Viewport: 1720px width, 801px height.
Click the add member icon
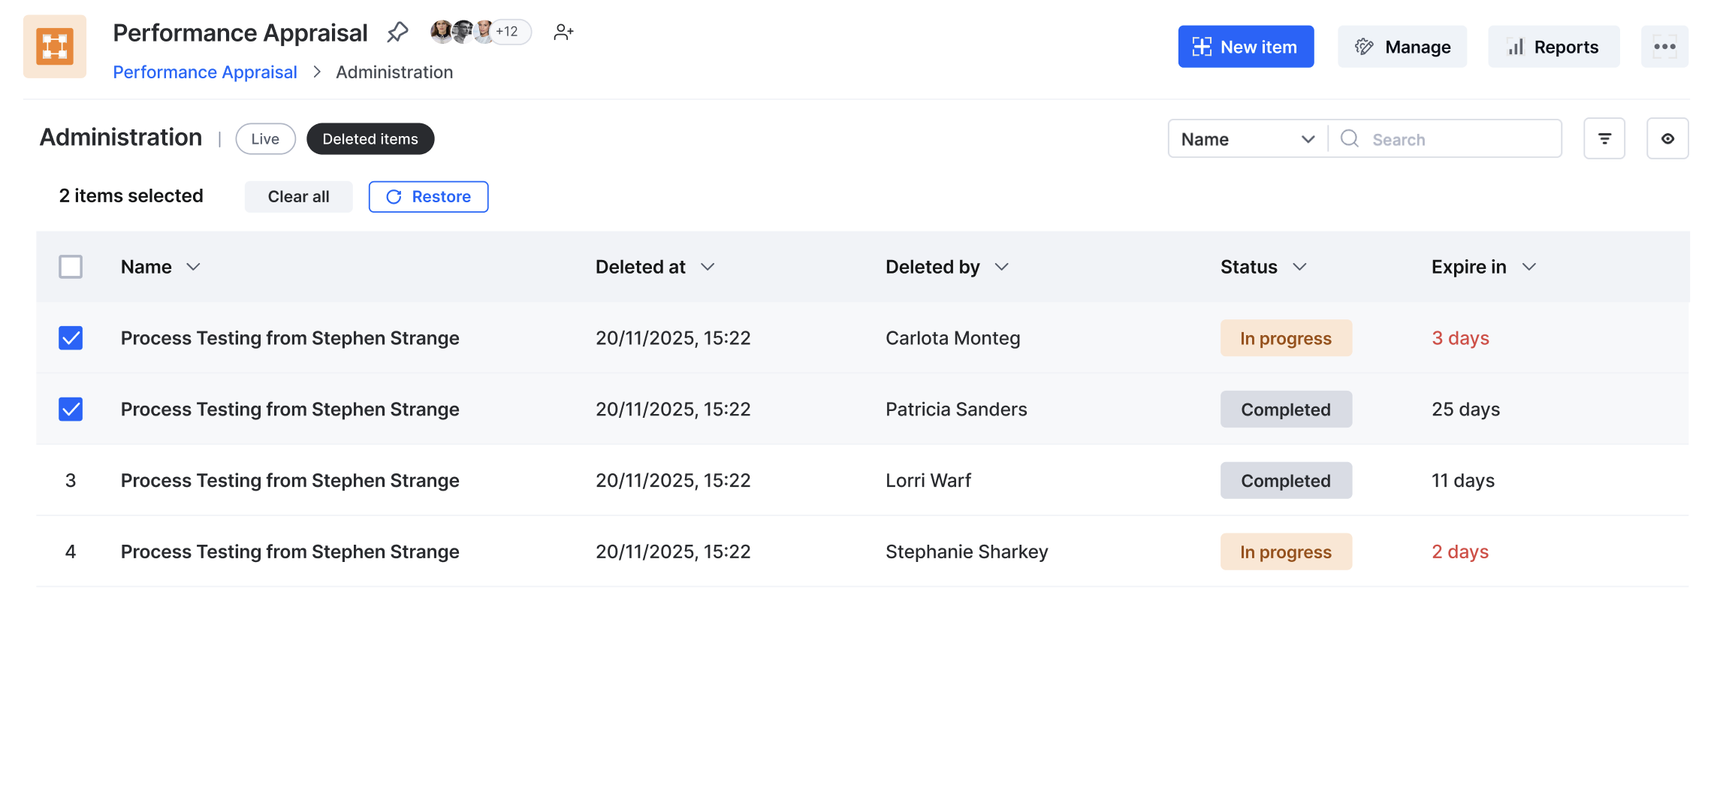coord(564,32)
